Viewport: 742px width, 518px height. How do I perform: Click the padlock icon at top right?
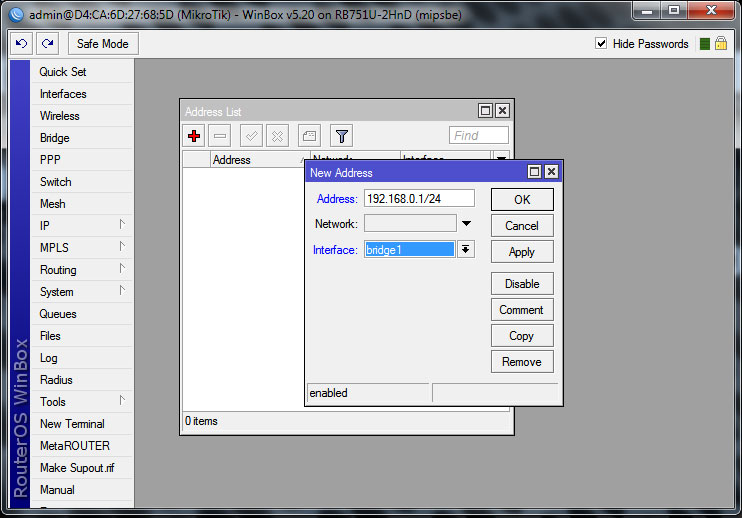click(x=722, y=44)
